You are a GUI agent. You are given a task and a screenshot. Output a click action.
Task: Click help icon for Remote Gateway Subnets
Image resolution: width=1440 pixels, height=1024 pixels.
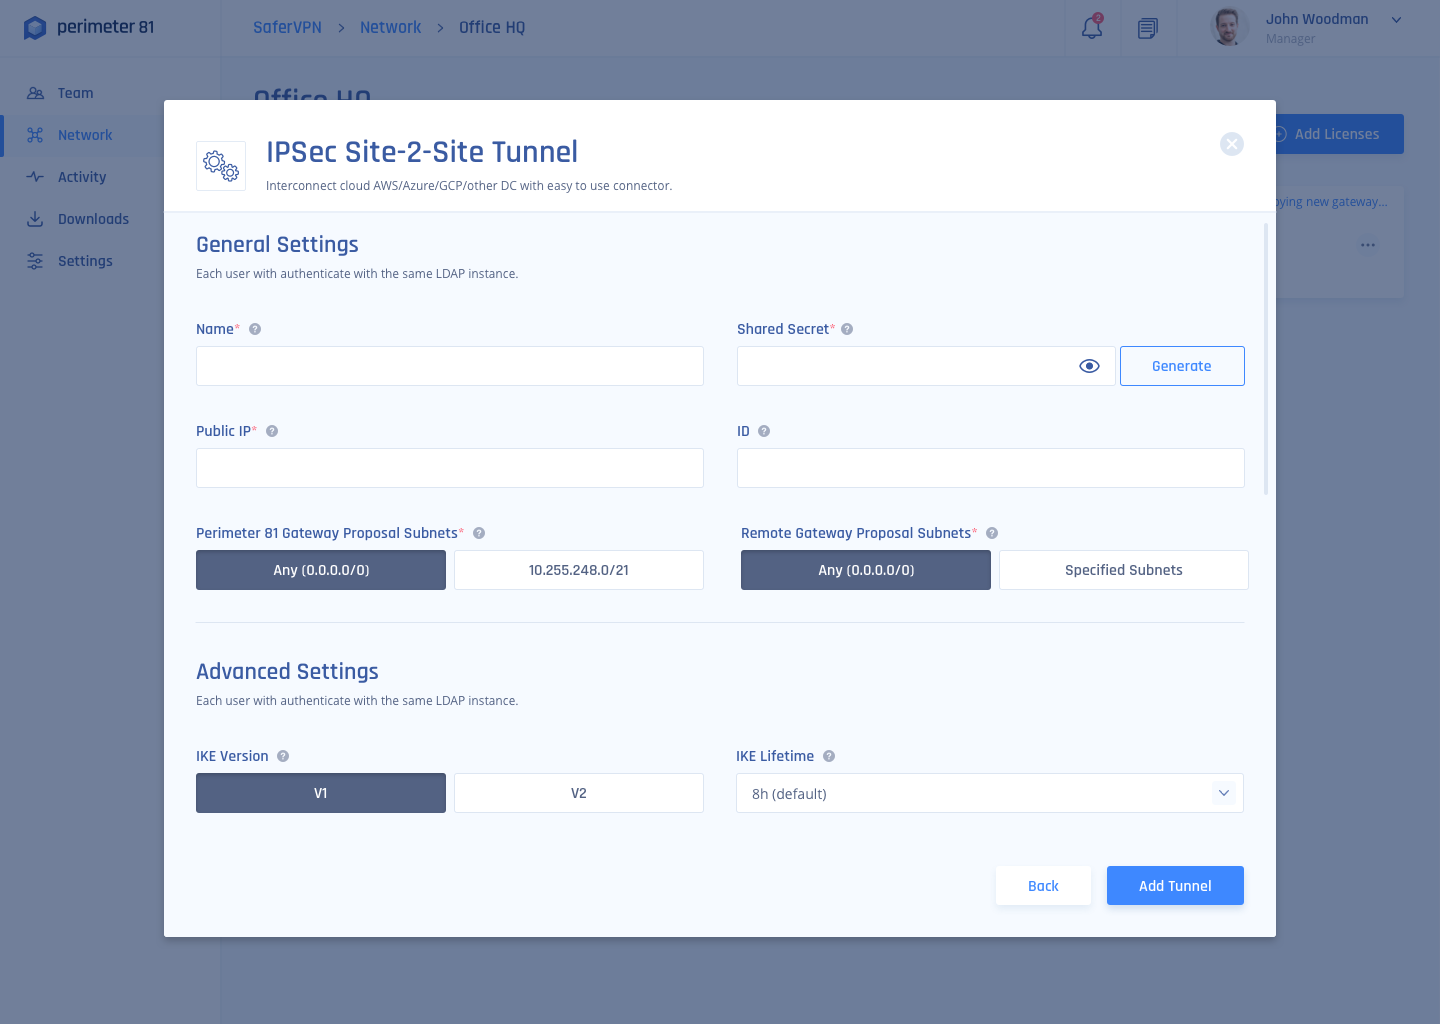click(x=992, y=533)
